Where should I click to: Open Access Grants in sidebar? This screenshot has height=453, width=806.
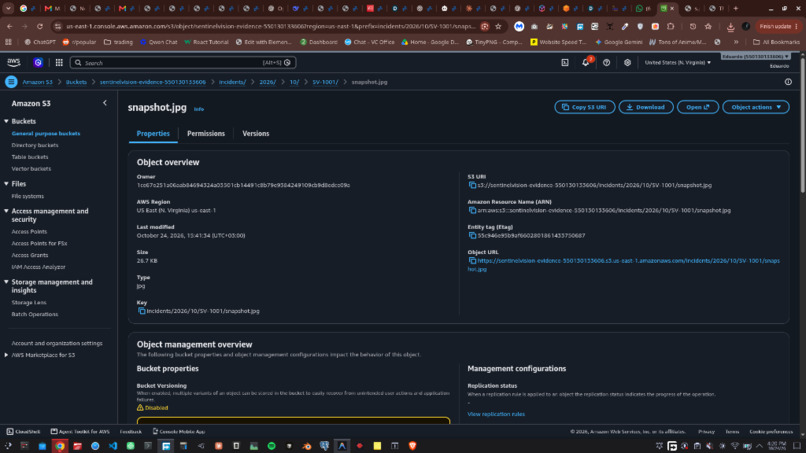click(30, 255)
